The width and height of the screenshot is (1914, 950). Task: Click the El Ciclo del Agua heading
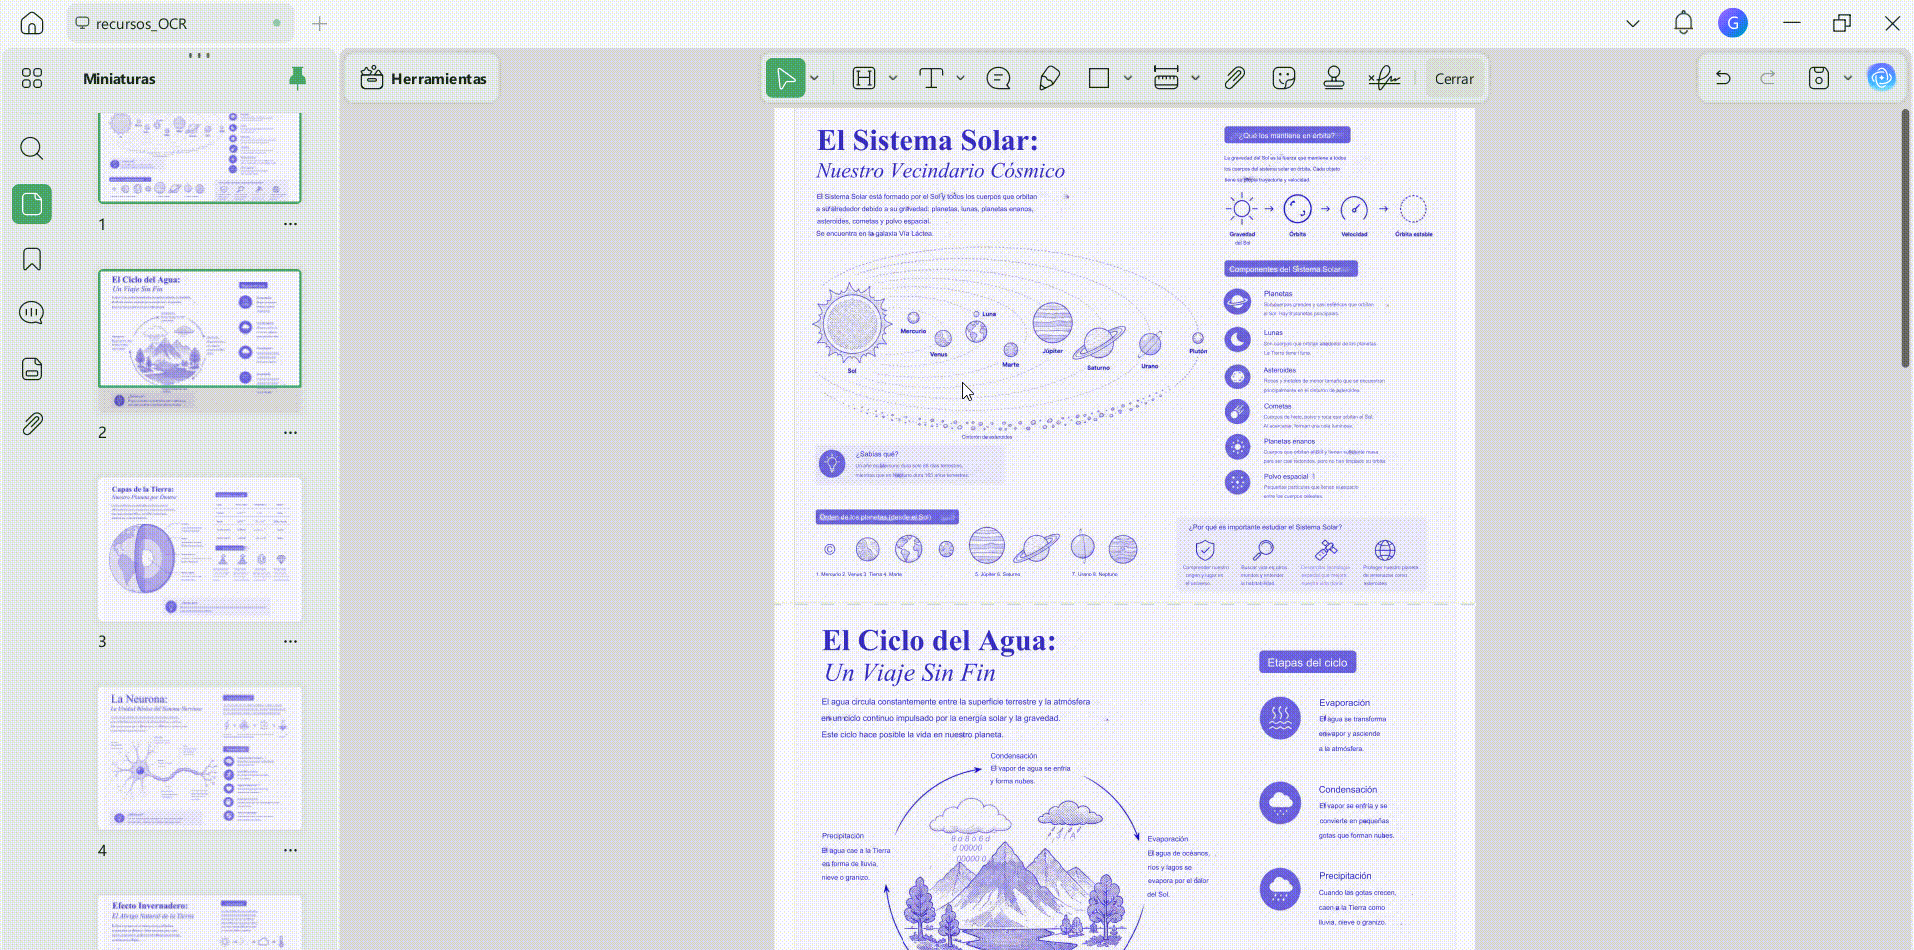click(x=938, y=641)
